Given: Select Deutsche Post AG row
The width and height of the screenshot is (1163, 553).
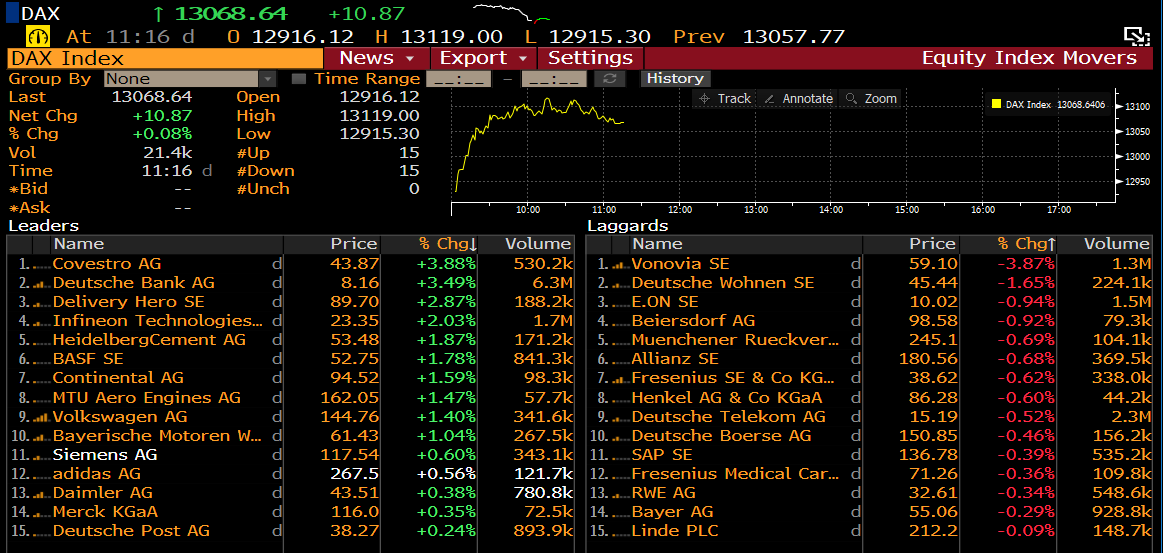Looking at the screenshot, I should point(290,532).
